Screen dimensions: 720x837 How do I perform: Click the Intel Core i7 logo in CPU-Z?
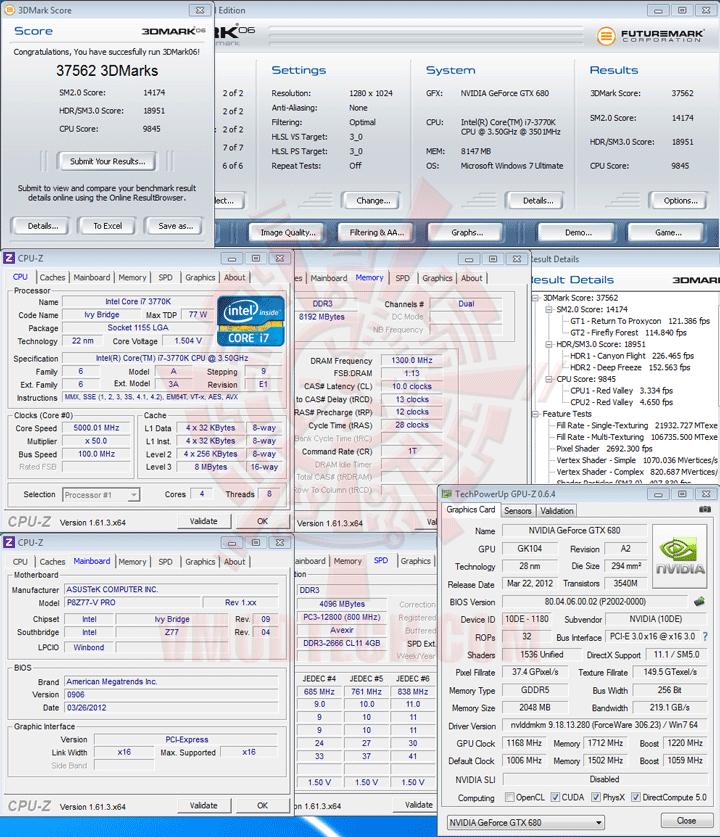pyautogui.click(x=250, y=321)
